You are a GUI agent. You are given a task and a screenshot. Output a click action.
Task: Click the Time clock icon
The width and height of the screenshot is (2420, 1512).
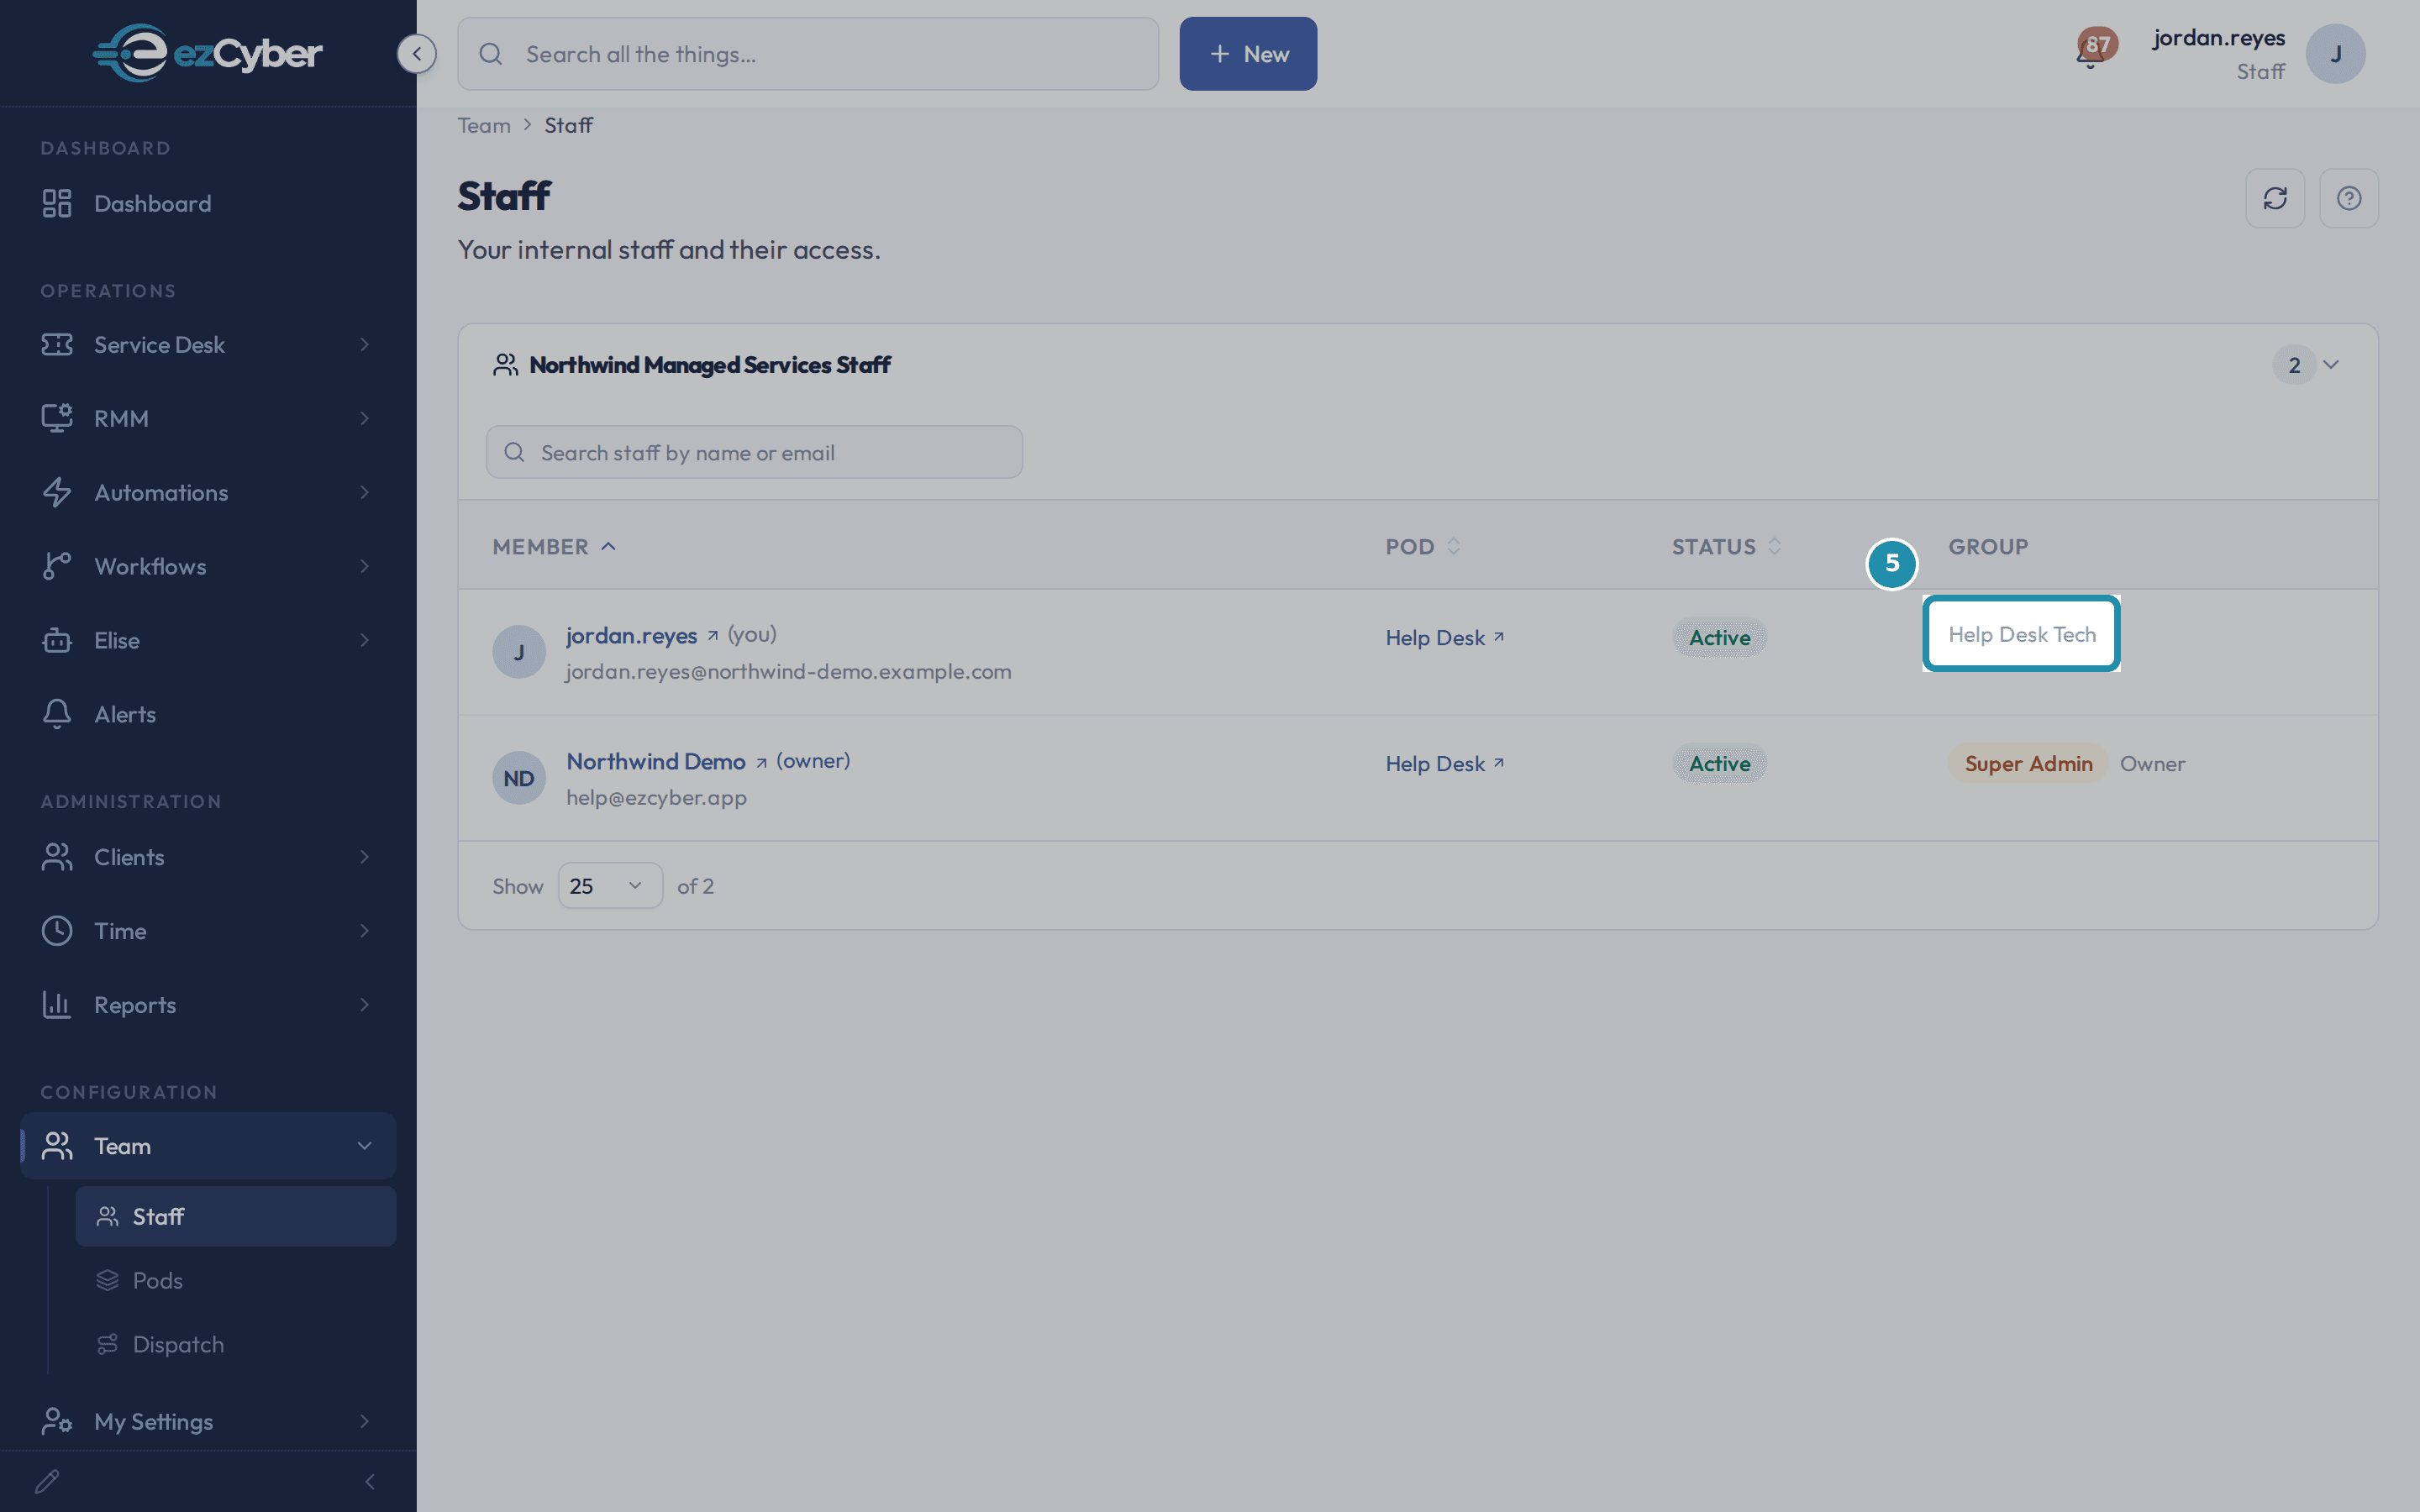pyautogui.click(x=57, y=931)
